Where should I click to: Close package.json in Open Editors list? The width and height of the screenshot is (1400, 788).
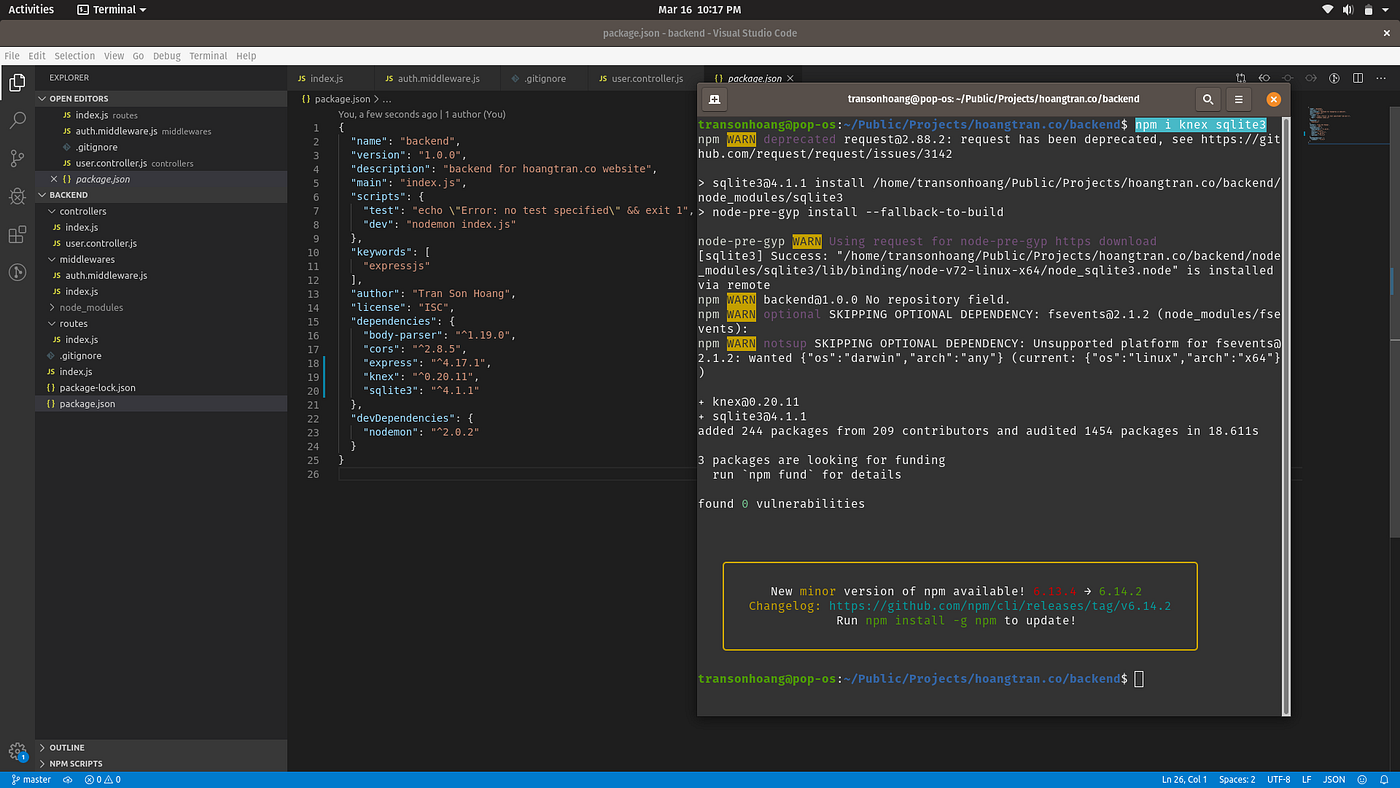point(54,179)
